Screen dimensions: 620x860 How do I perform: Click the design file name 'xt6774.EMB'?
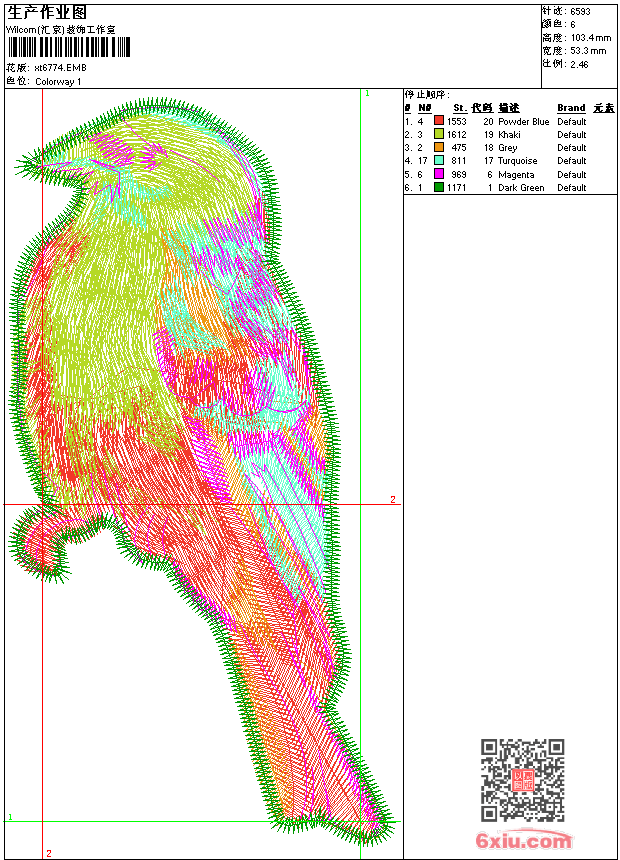[60, 68]
